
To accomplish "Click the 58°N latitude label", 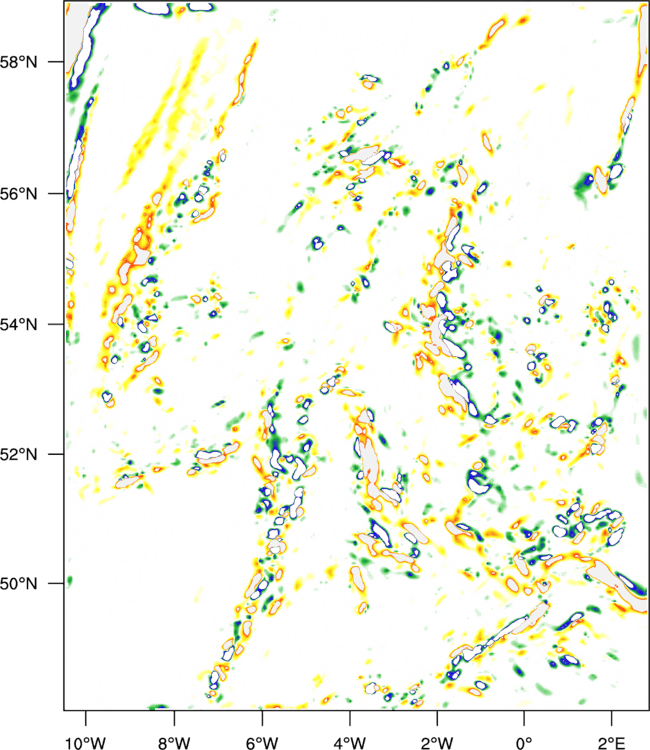I will click(x=19, y=62).
